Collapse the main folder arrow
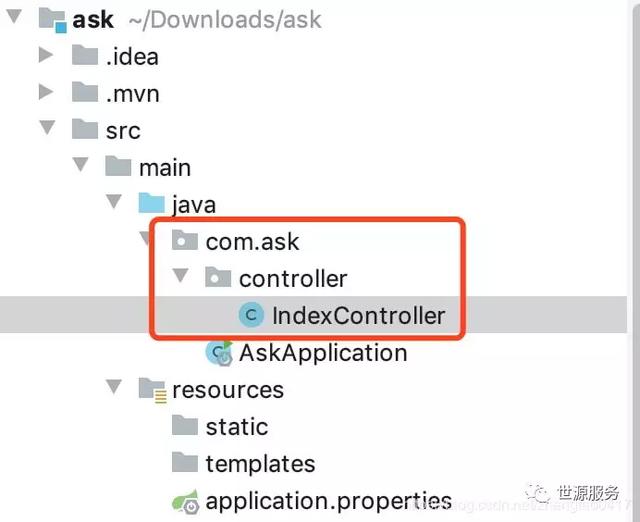 [81, 167]
